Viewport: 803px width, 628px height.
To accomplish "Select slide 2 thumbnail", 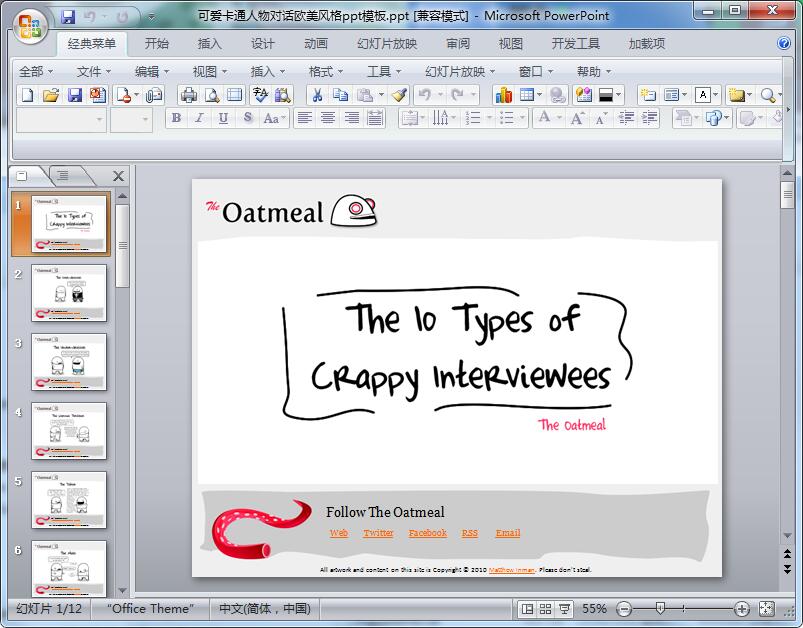I will coord(69,293).
